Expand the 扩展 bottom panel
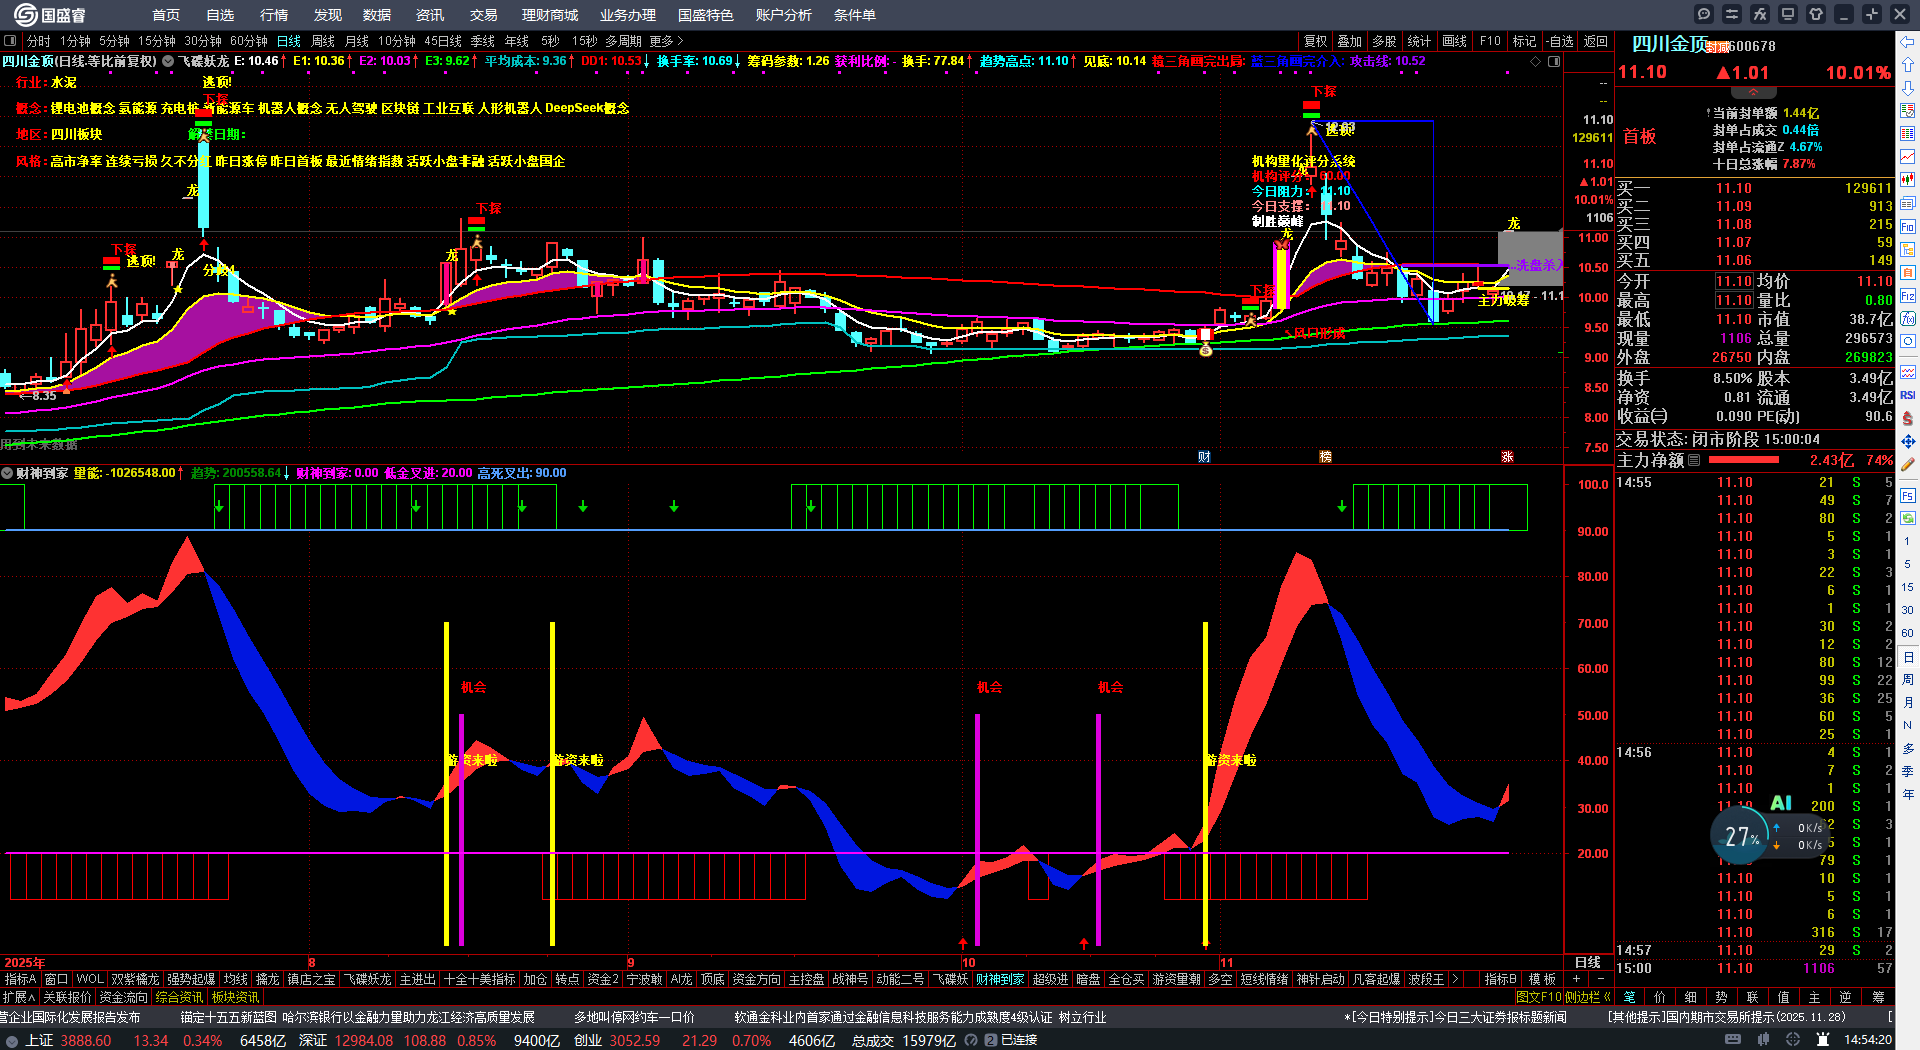This screenshot has width=1920, height=1050. [x=19, y=997]
